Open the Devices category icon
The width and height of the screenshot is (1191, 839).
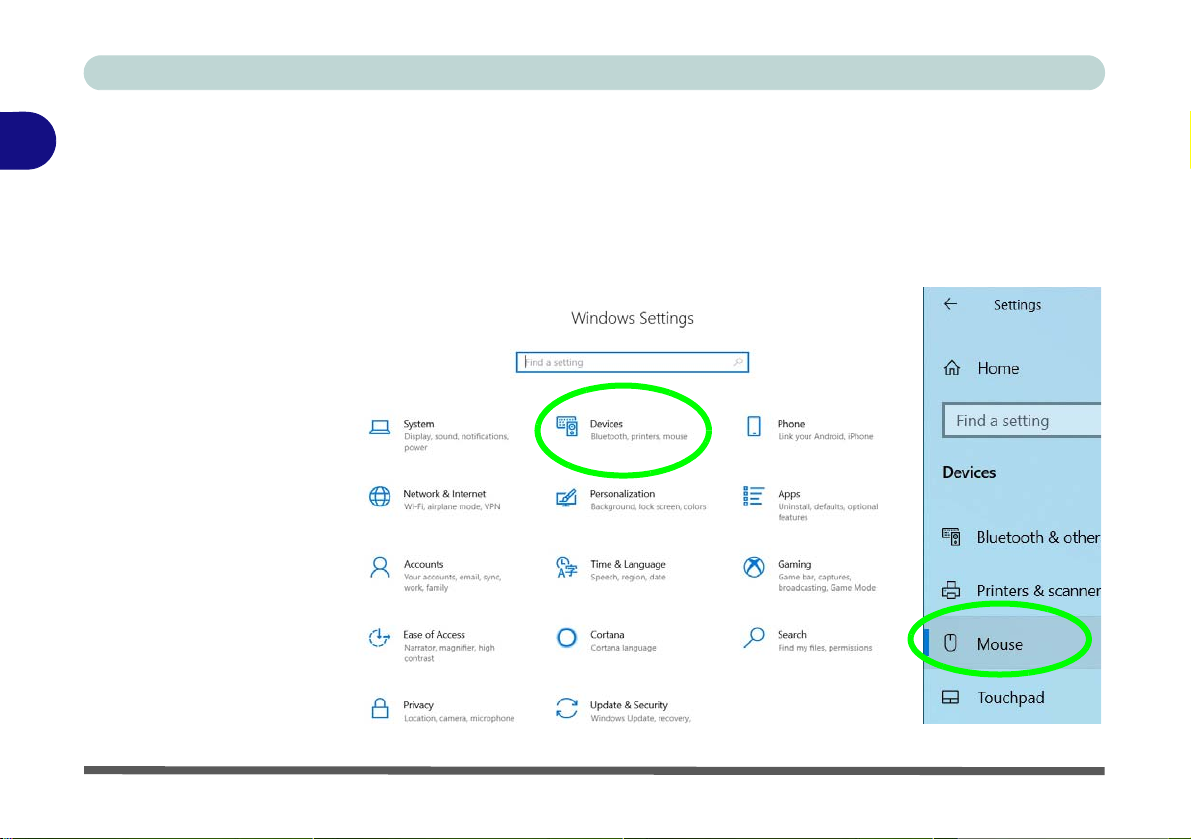pyautogui.click(x=567, y=426)
